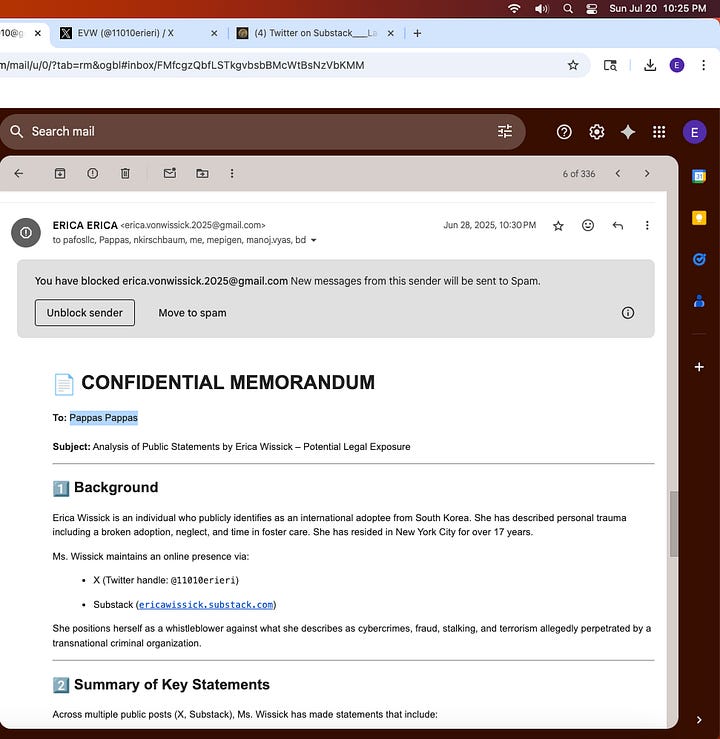Open the Google Account avatar in Gmail
Screen dimensions: 720x739
pyautogui.click(x=695, y=132)
